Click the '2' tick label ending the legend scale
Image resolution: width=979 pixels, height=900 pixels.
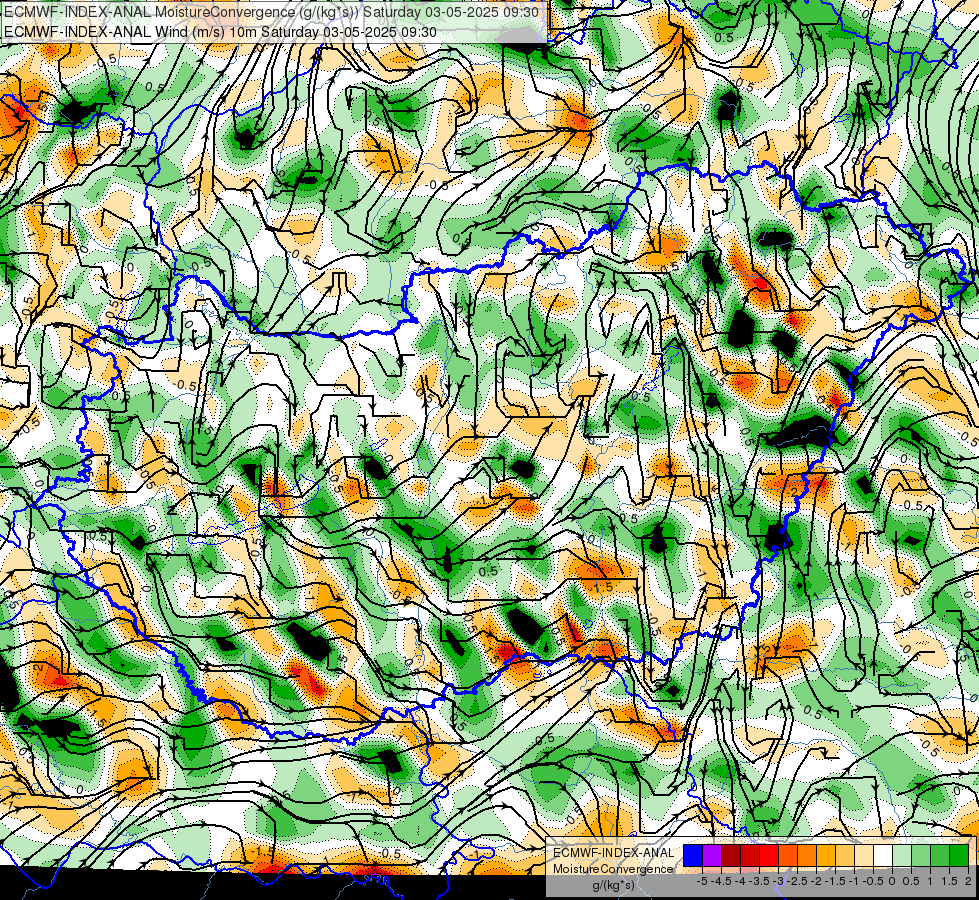click(x=968, y=881)
